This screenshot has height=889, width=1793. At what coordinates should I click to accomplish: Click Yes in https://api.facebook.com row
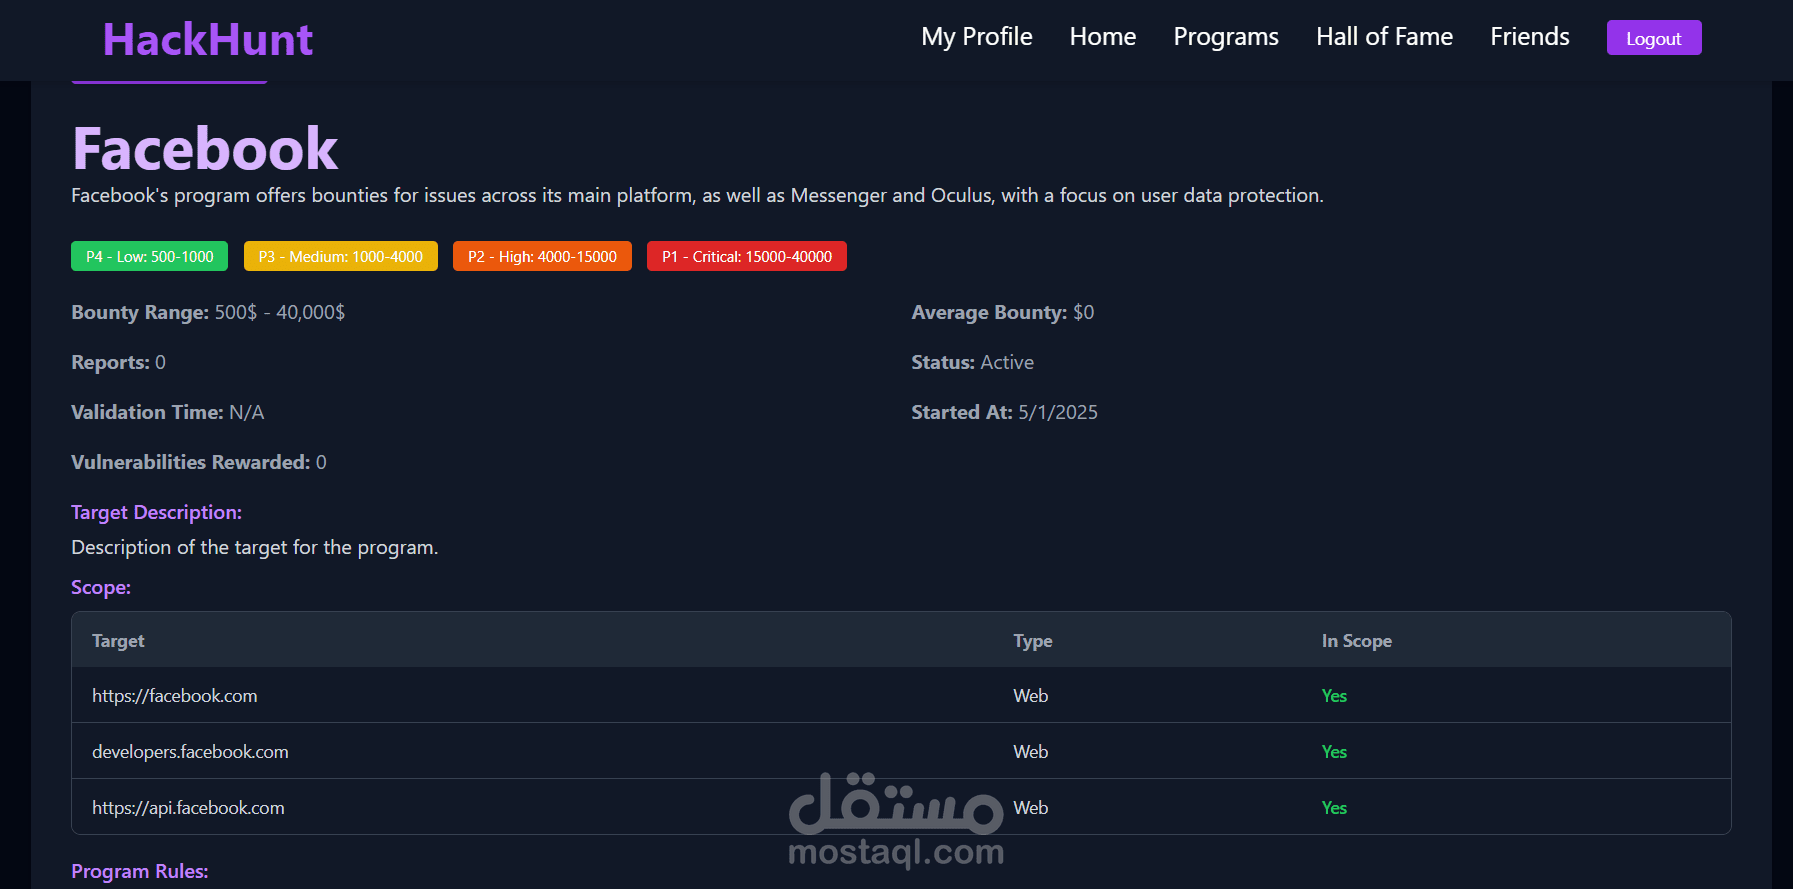[1334, 808]
